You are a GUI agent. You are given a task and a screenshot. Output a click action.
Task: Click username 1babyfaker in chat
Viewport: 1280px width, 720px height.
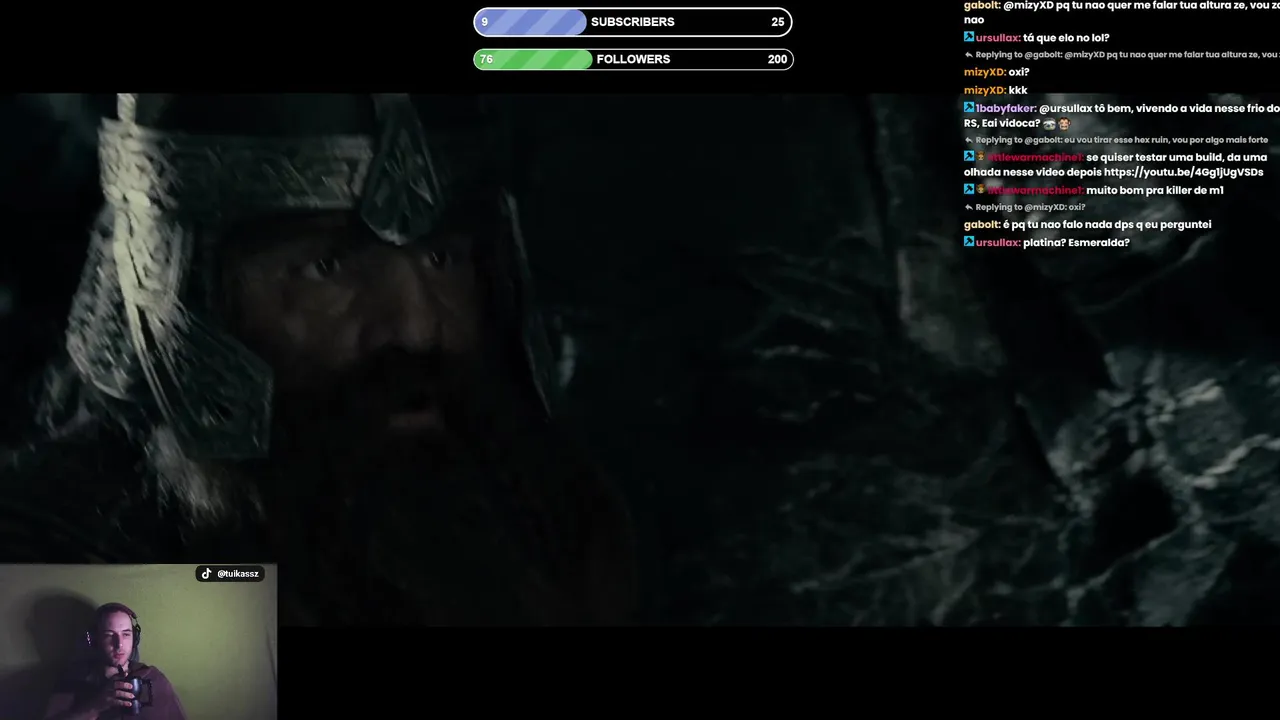1005,108
